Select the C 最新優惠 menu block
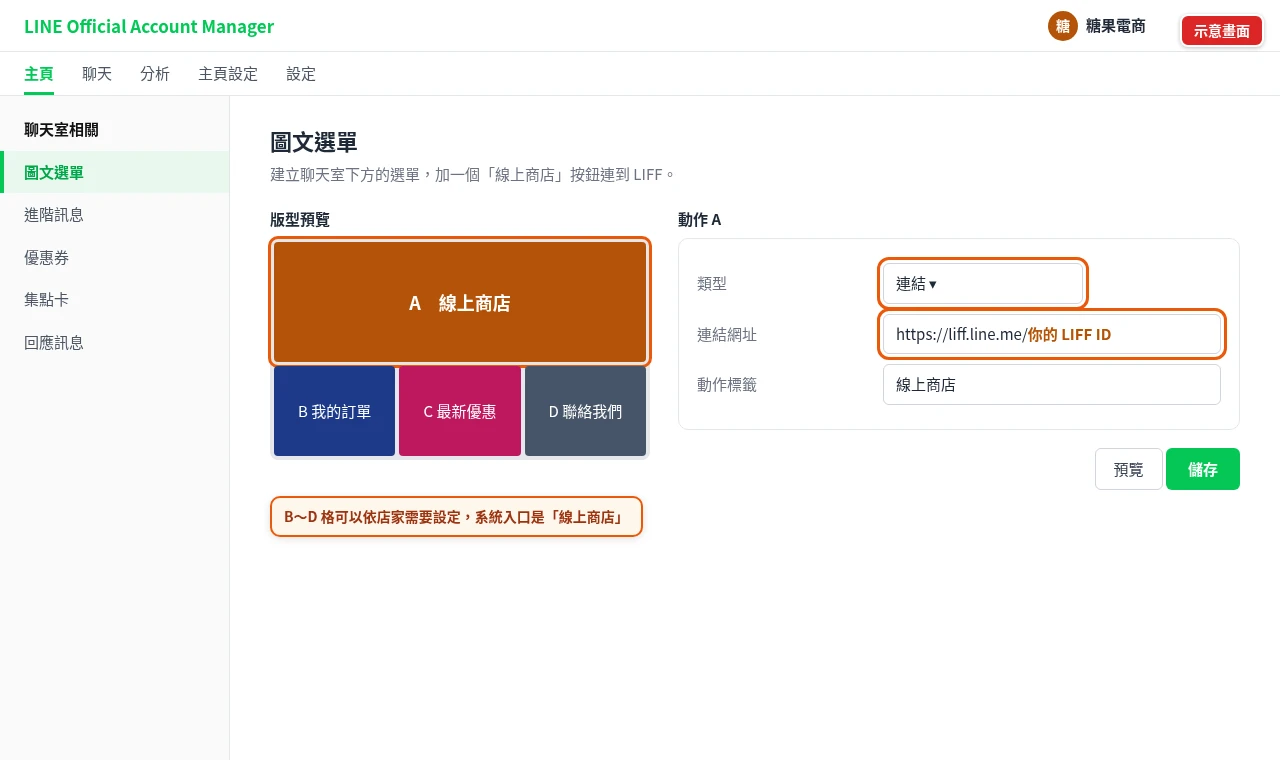1280x760 pixels. click(x=460, y=411)
